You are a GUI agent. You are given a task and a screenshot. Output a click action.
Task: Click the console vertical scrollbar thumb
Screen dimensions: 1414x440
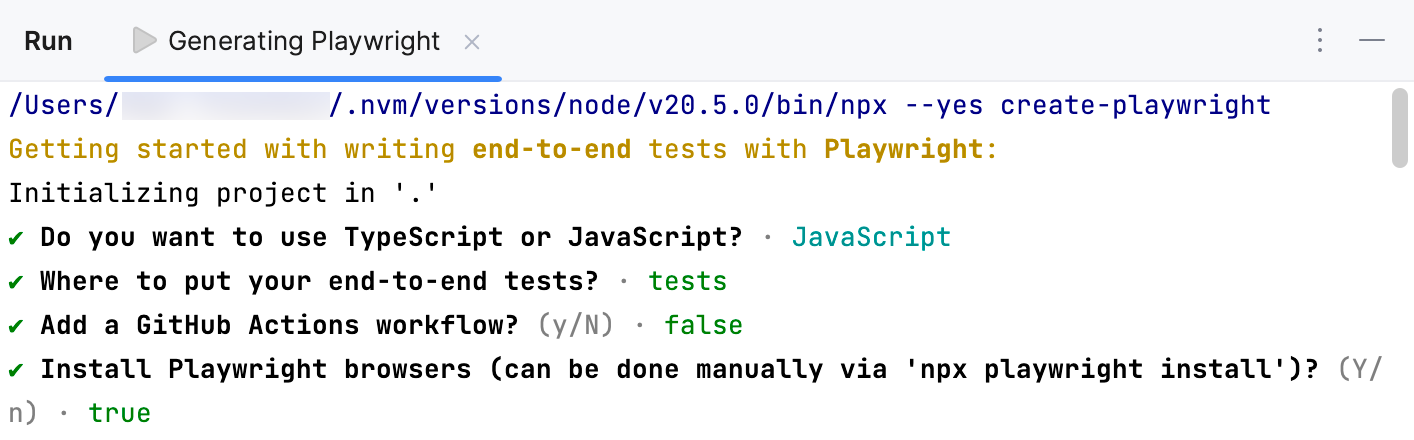(1401, 128)
